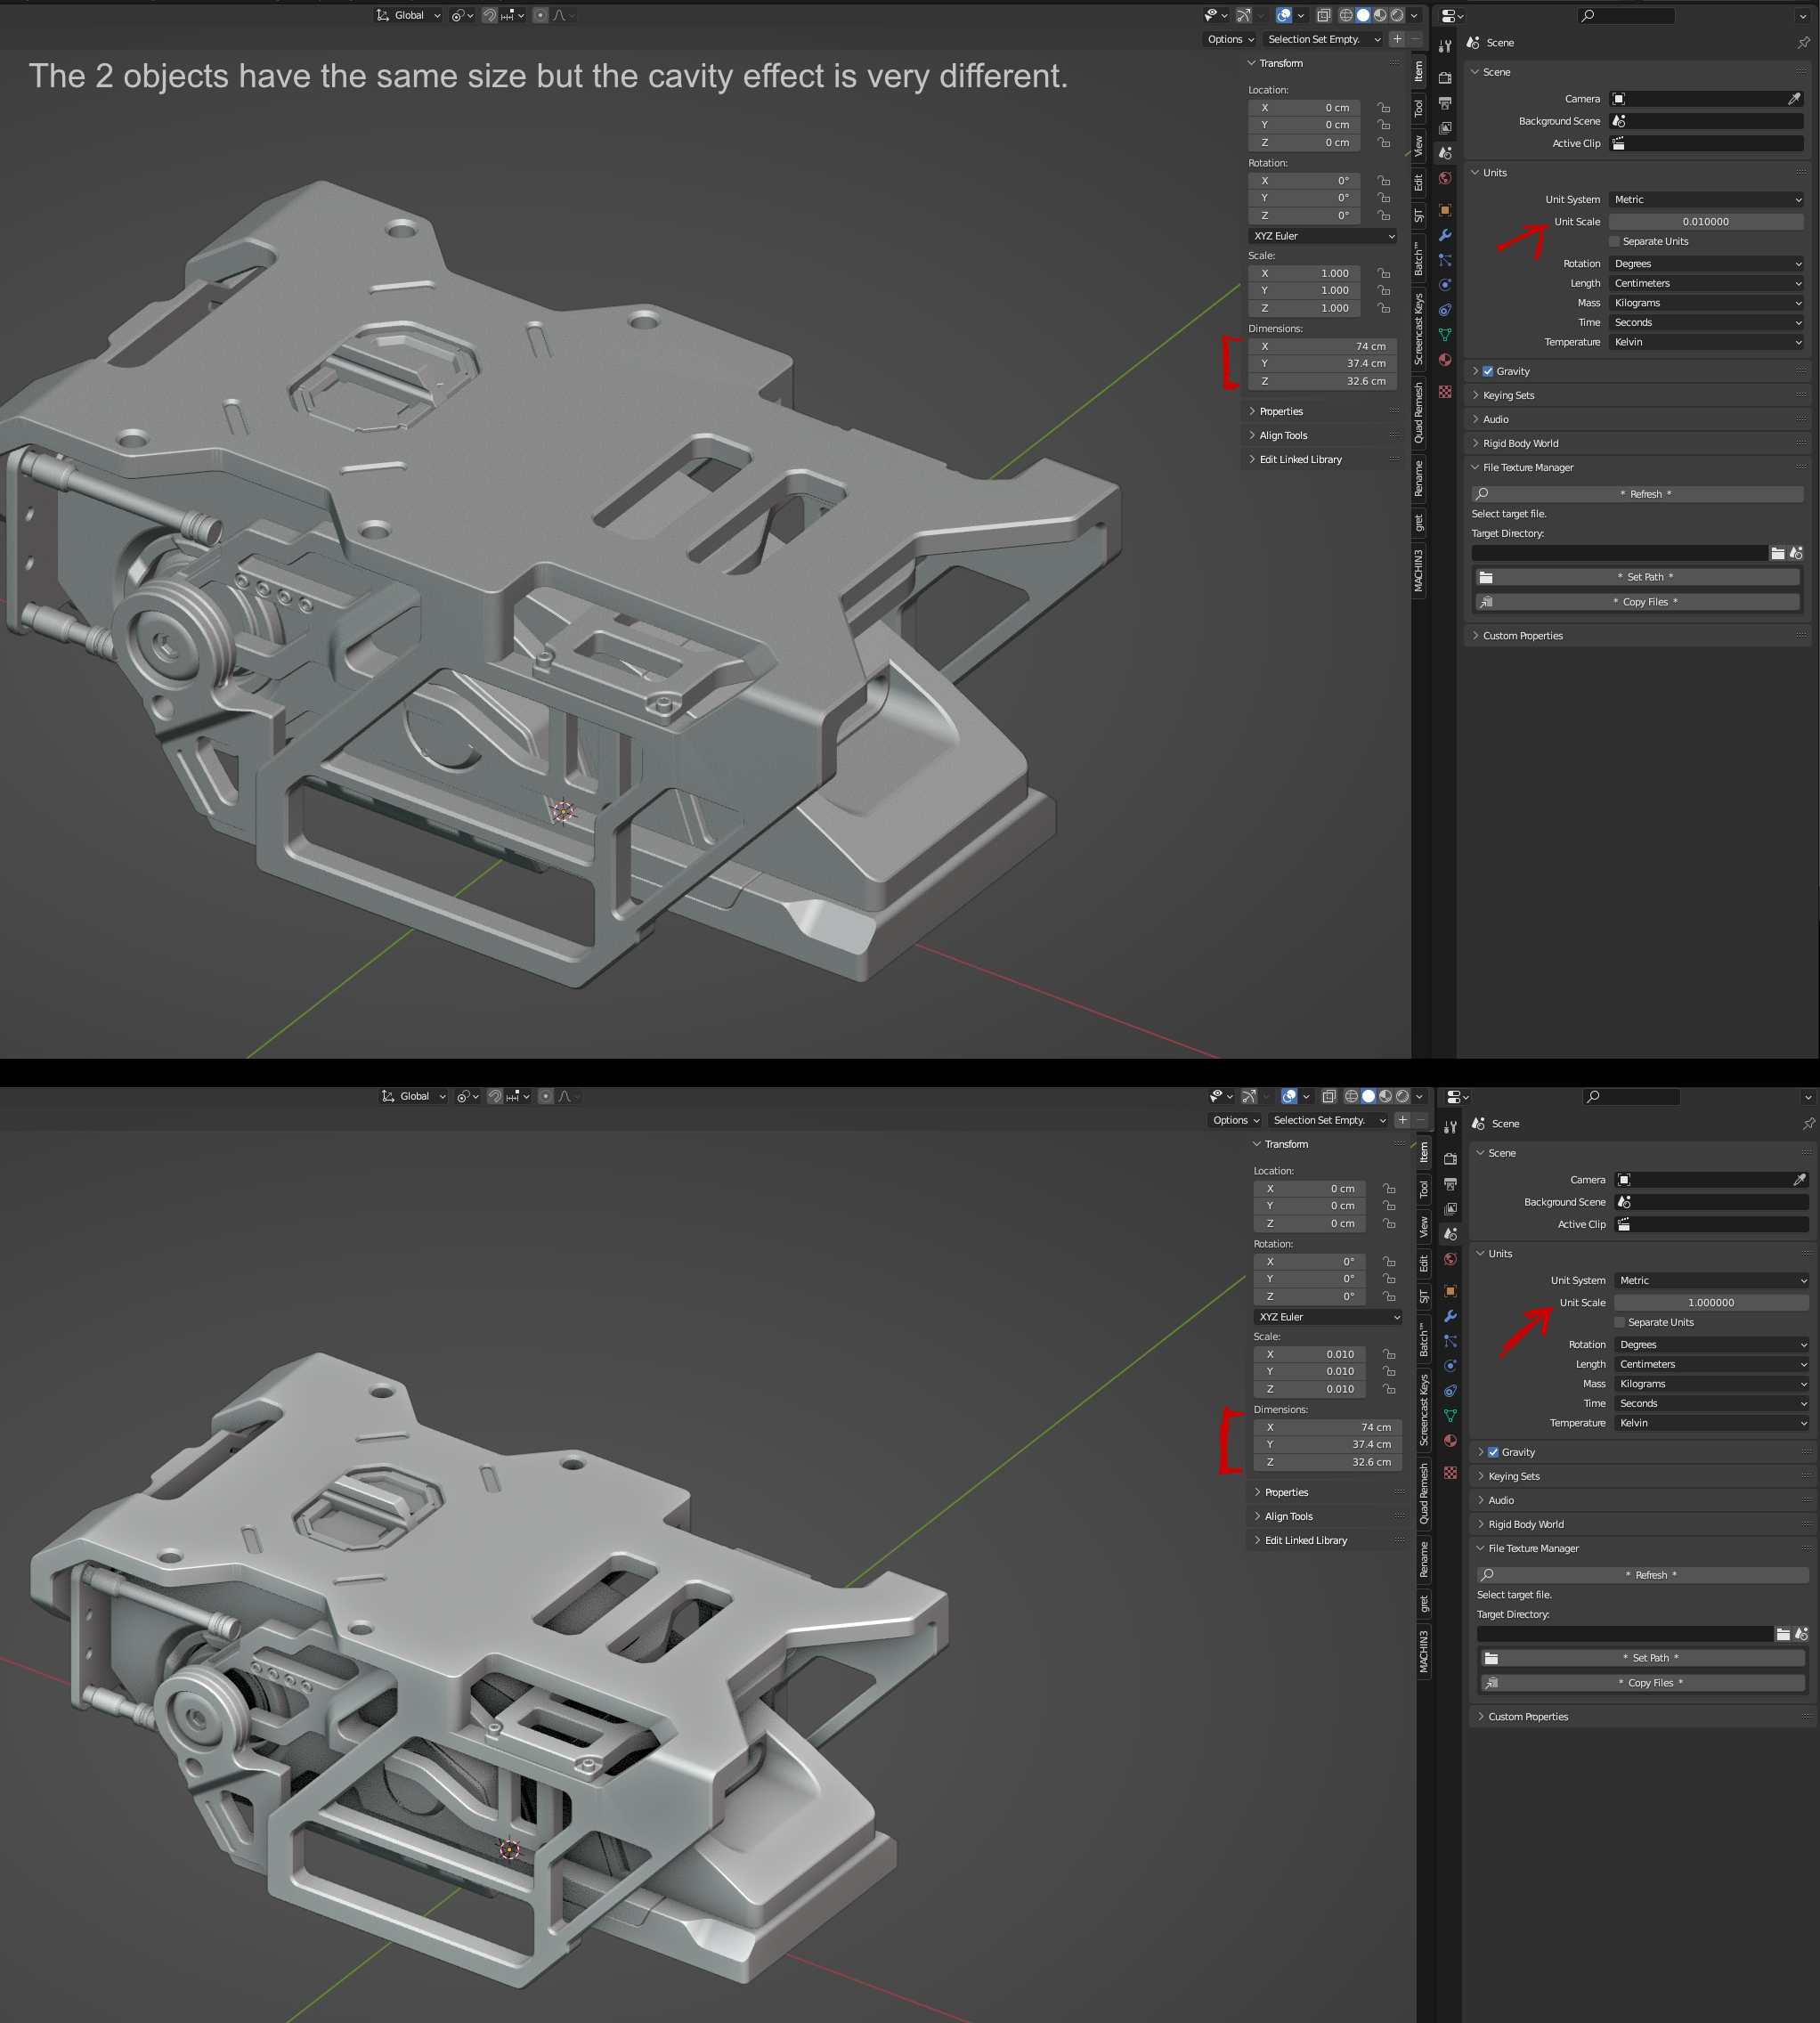
Task: Click Set Path button in upper screenshot
Action: (1637, 577)
